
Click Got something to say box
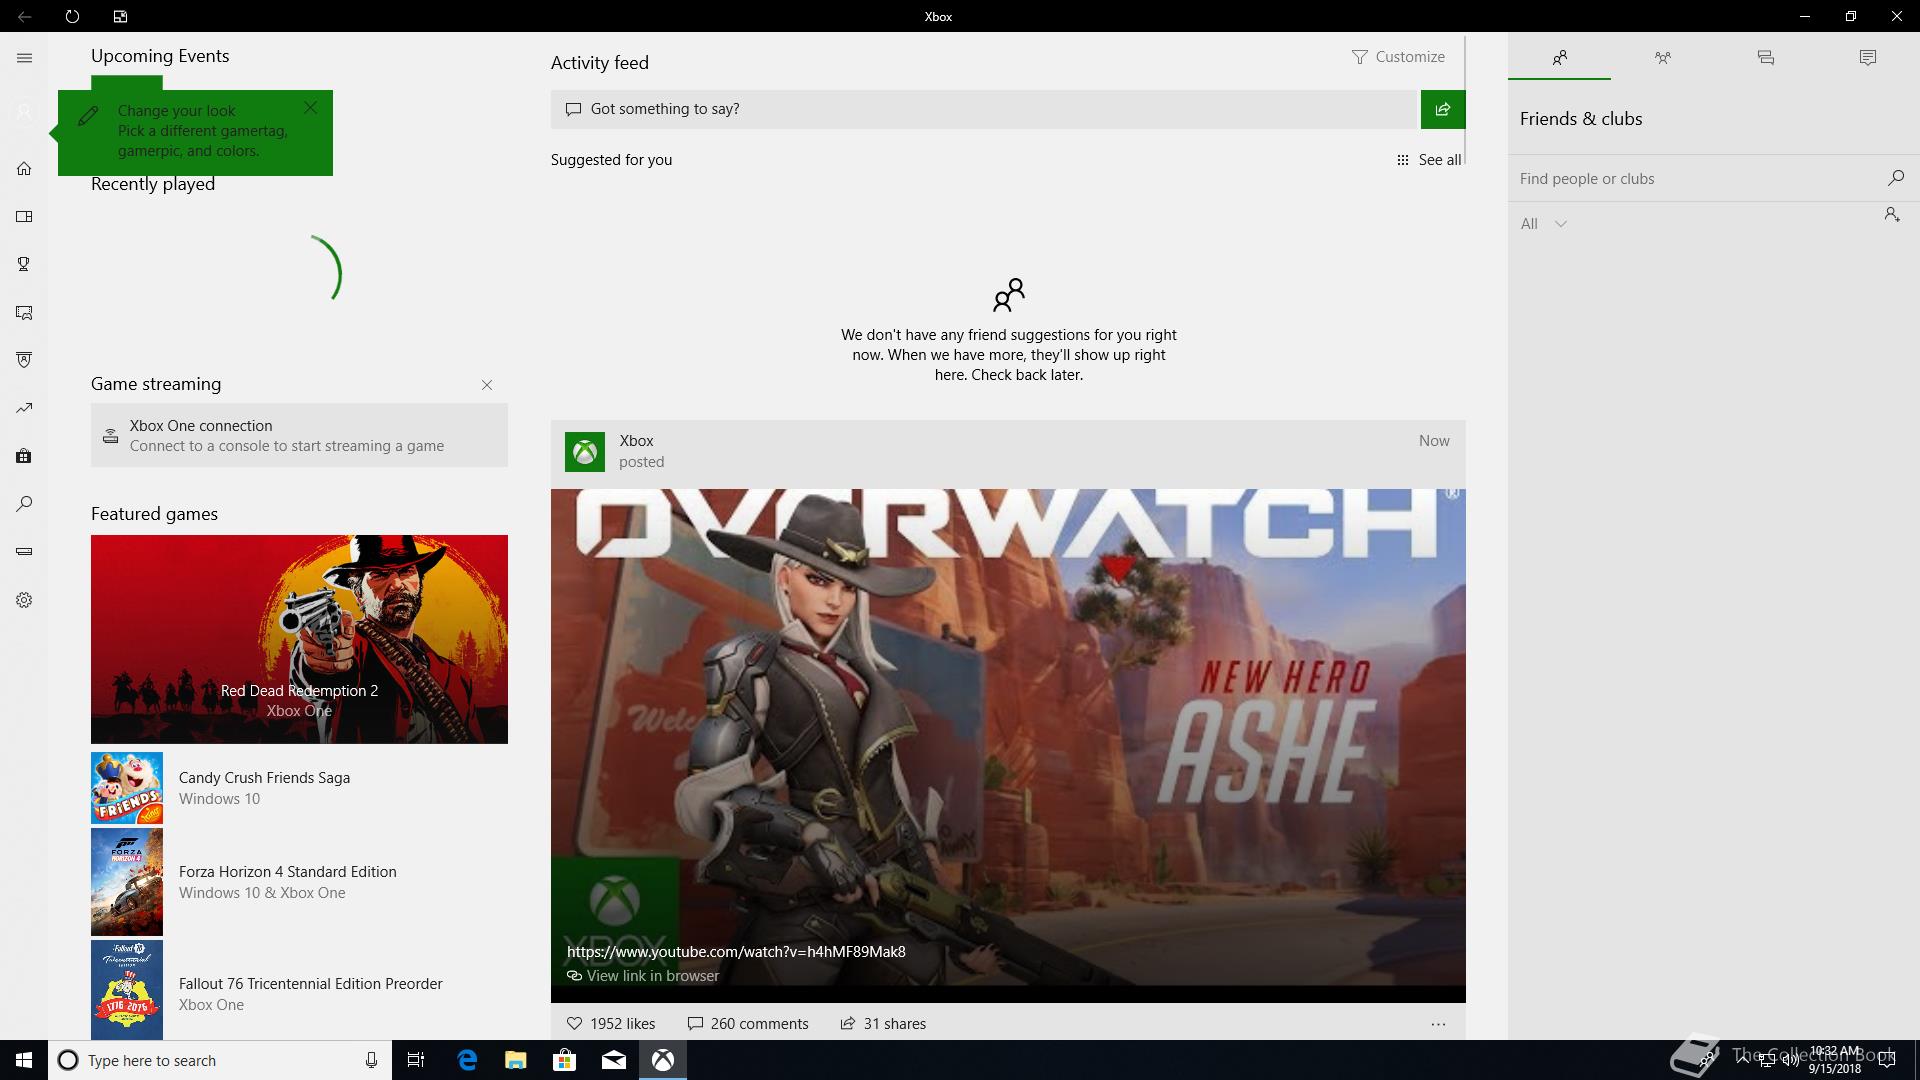pyautogui.click(x=985, y=109)
